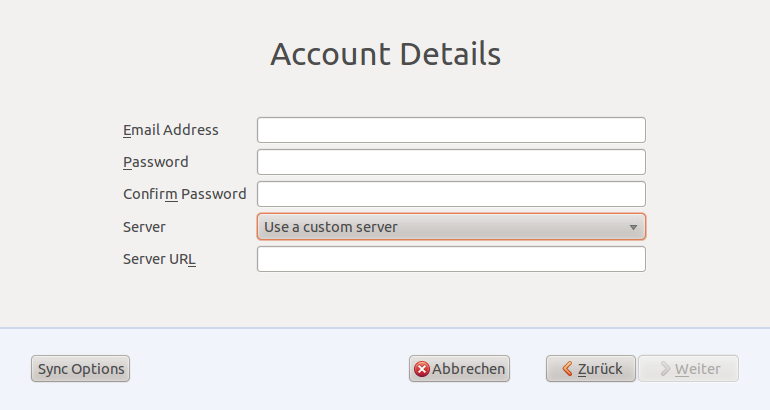
Task: Click the Account Details heading
Action: click(x=385, y=54)
